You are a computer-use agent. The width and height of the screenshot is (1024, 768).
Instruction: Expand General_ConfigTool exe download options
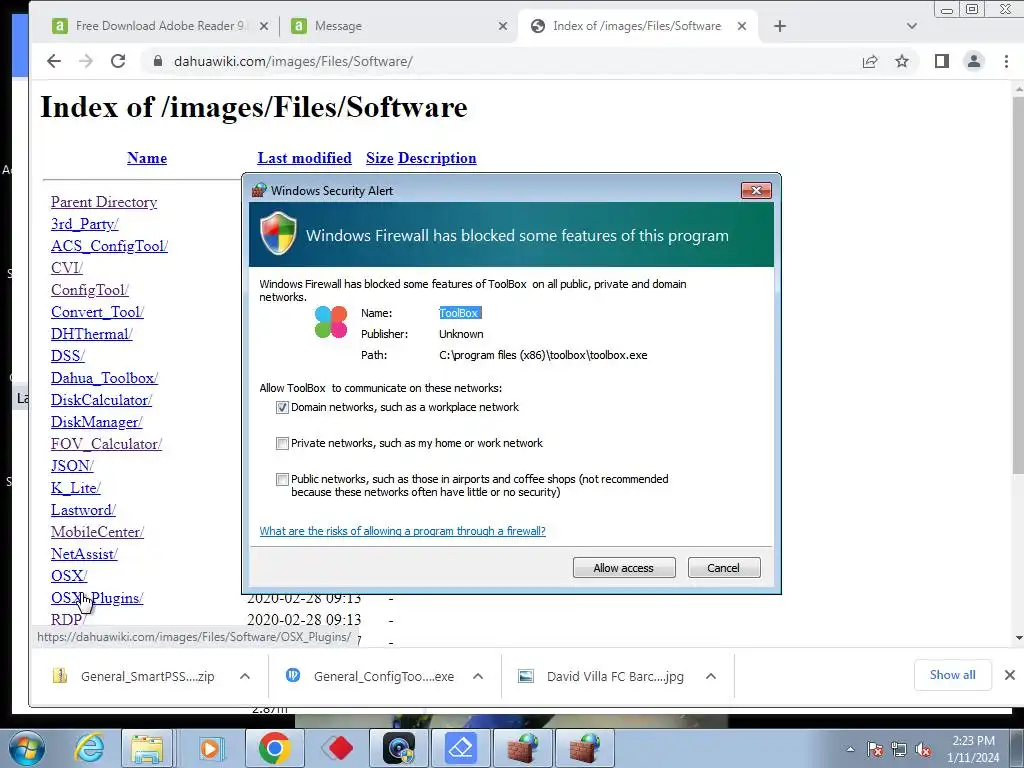[478, 677]
